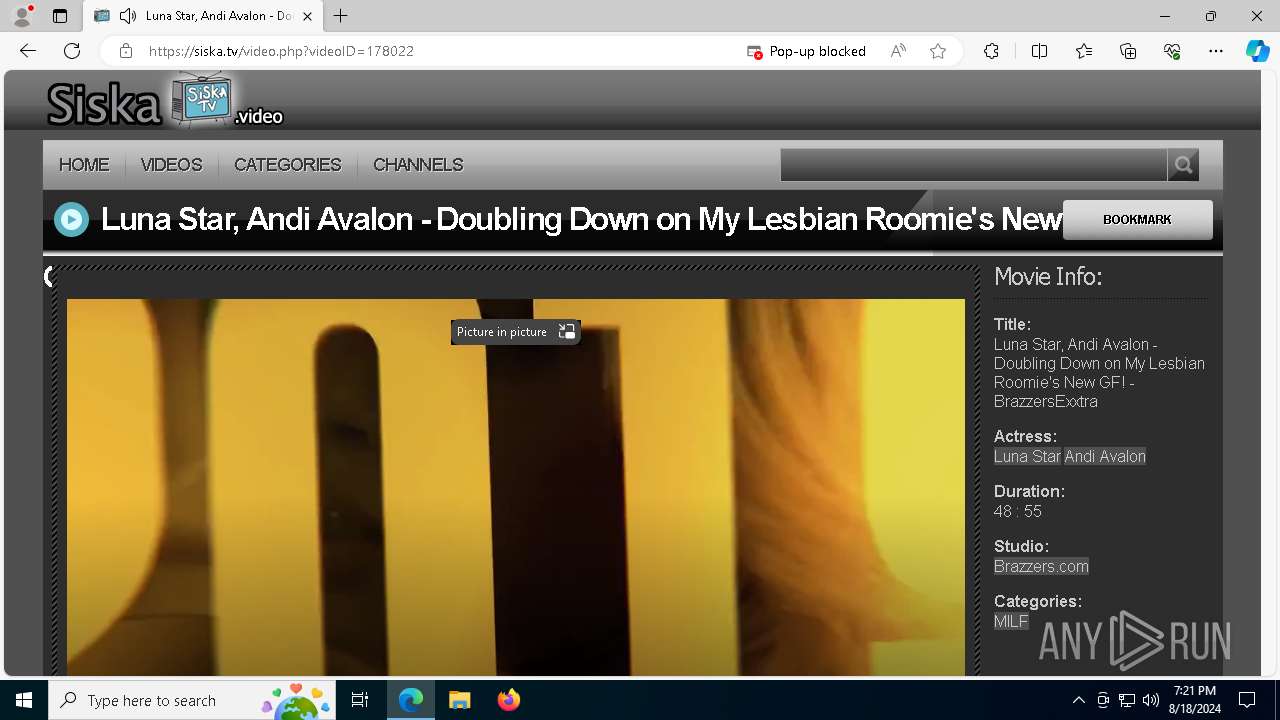Viewport: 1280px width, 720px height.
Task: Click the video player area
Action: (x=516, y=487)
